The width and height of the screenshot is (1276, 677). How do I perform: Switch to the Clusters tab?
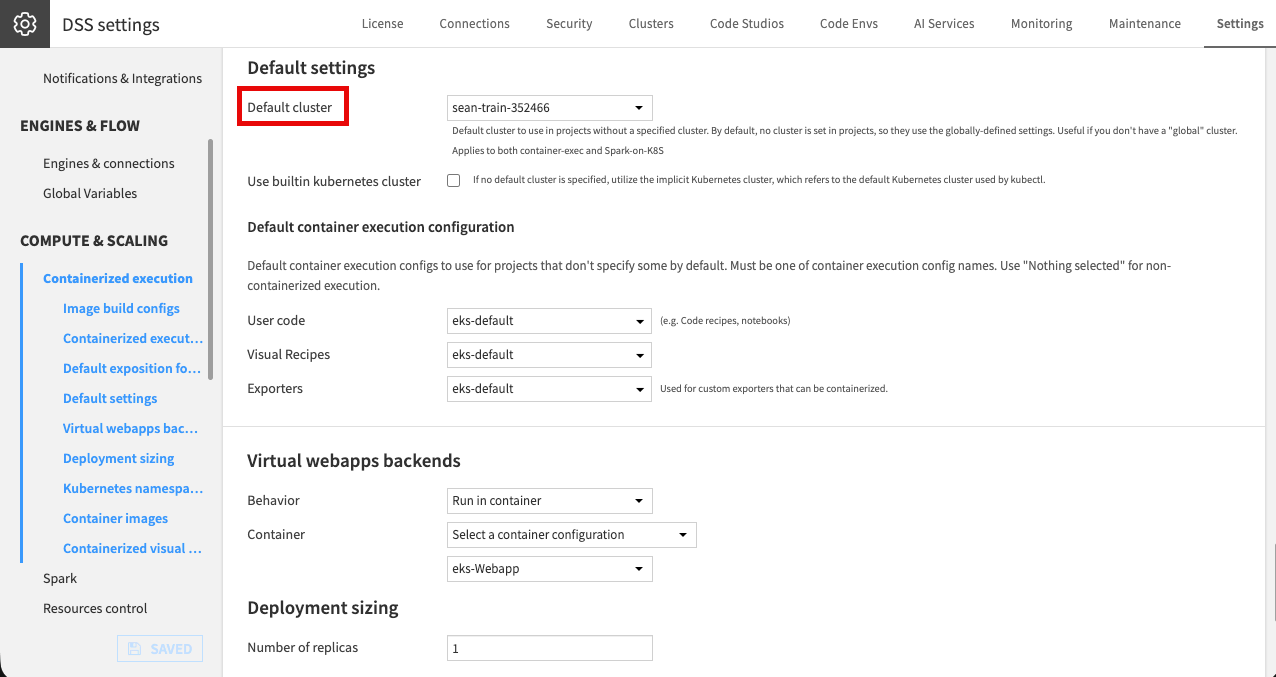coord(651,24)
